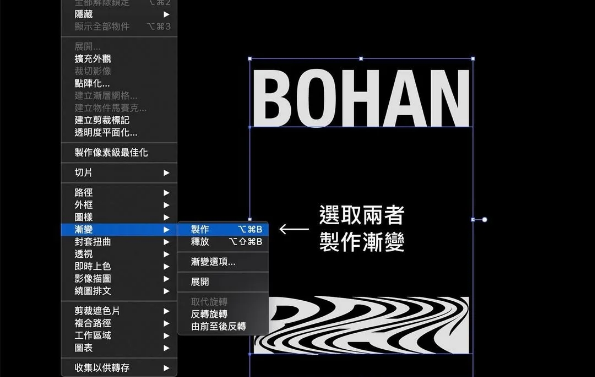Click 建立剪裁標記 menu item

point(119,120)
